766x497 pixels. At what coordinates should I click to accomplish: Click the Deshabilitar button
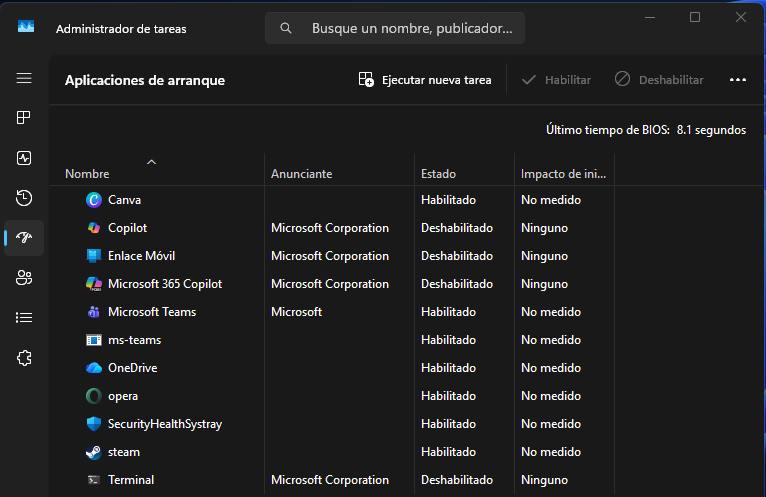(659, 80)
